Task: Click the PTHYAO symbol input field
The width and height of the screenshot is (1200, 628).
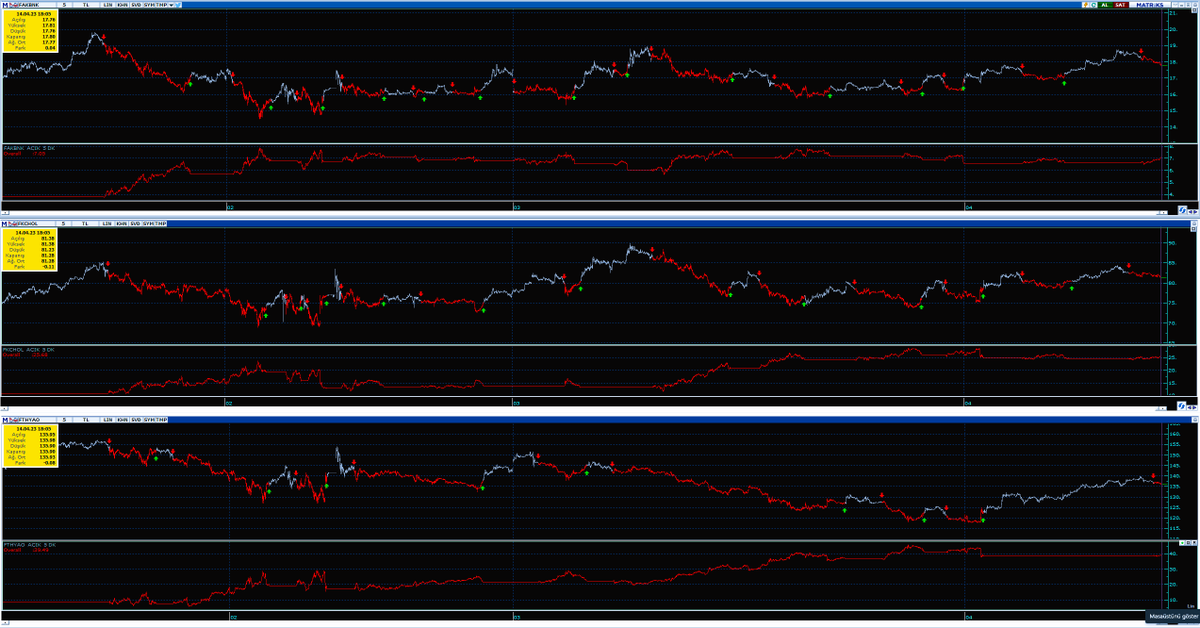Action: 36,418
